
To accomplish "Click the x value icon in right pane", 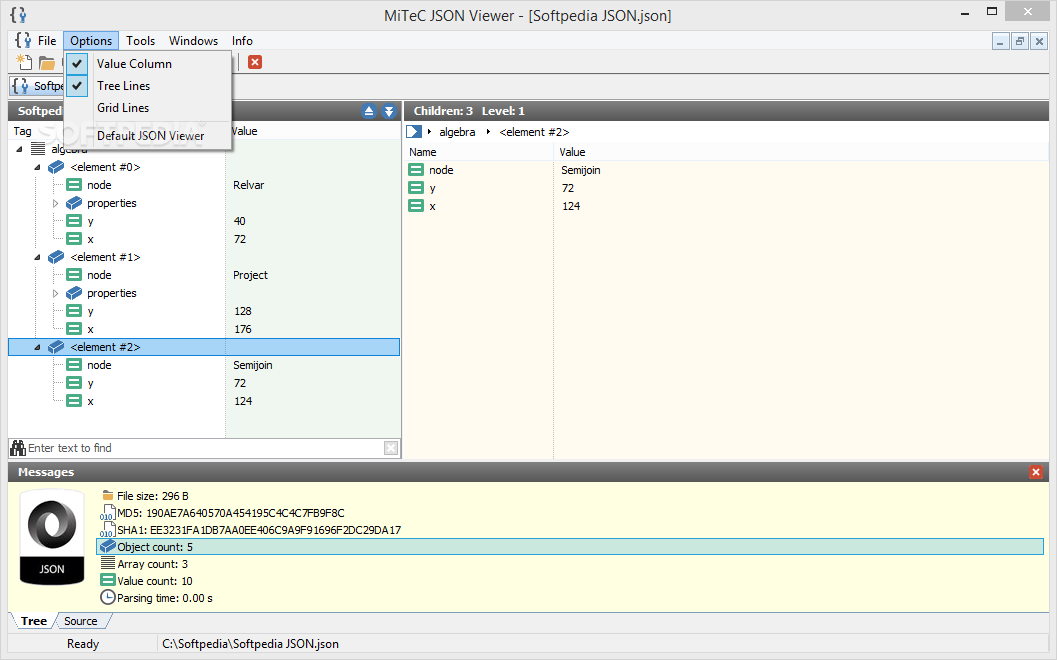I will pos(417,206).
